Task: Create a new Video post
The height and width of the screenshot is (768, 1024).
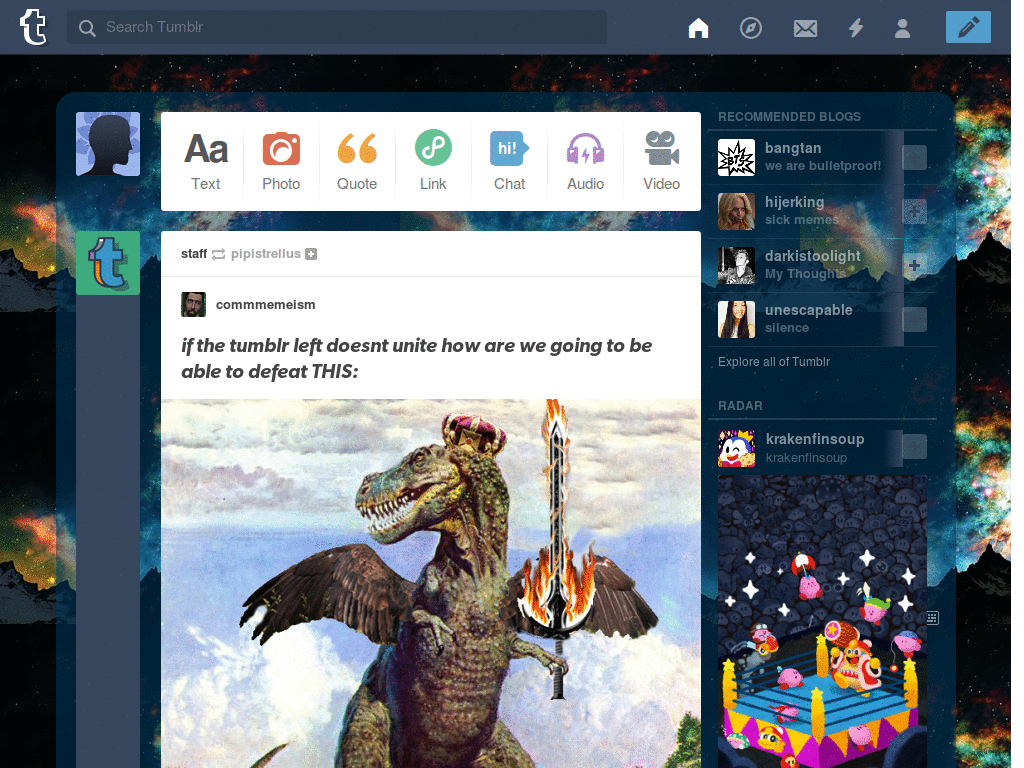Action: tap(662, 161)
